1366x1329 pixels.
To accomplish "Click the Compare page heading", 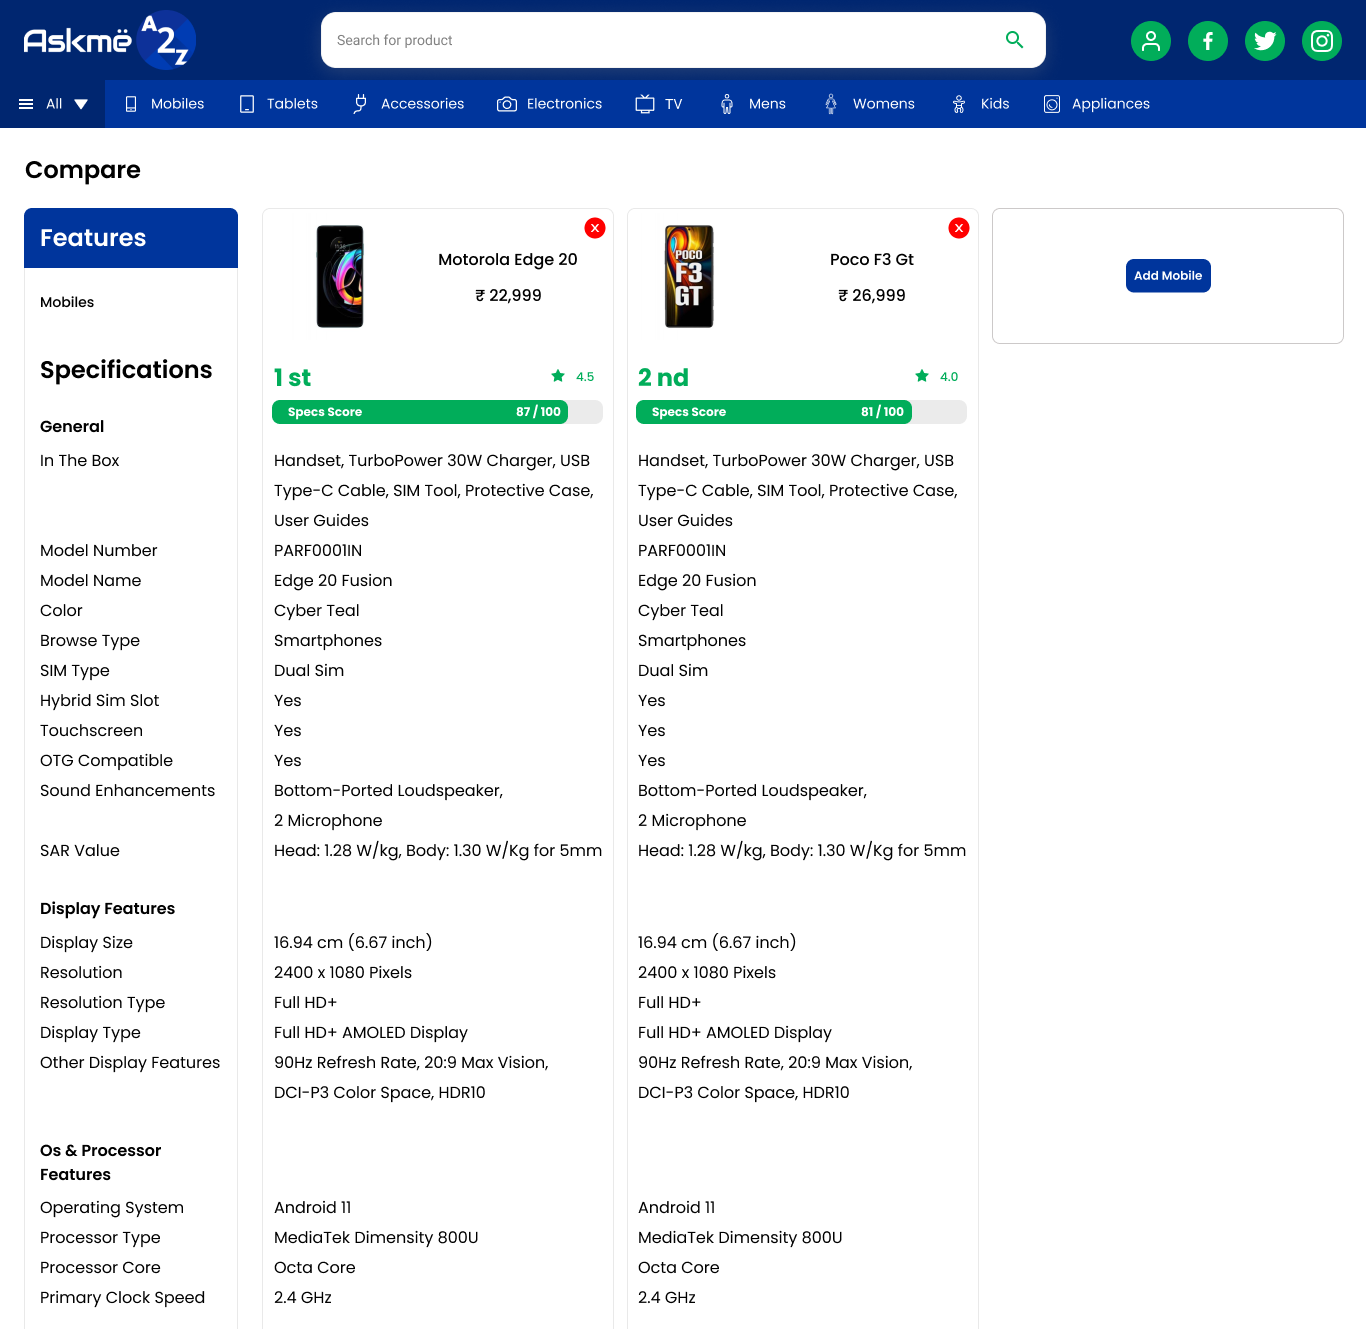I will pos(83,170).
